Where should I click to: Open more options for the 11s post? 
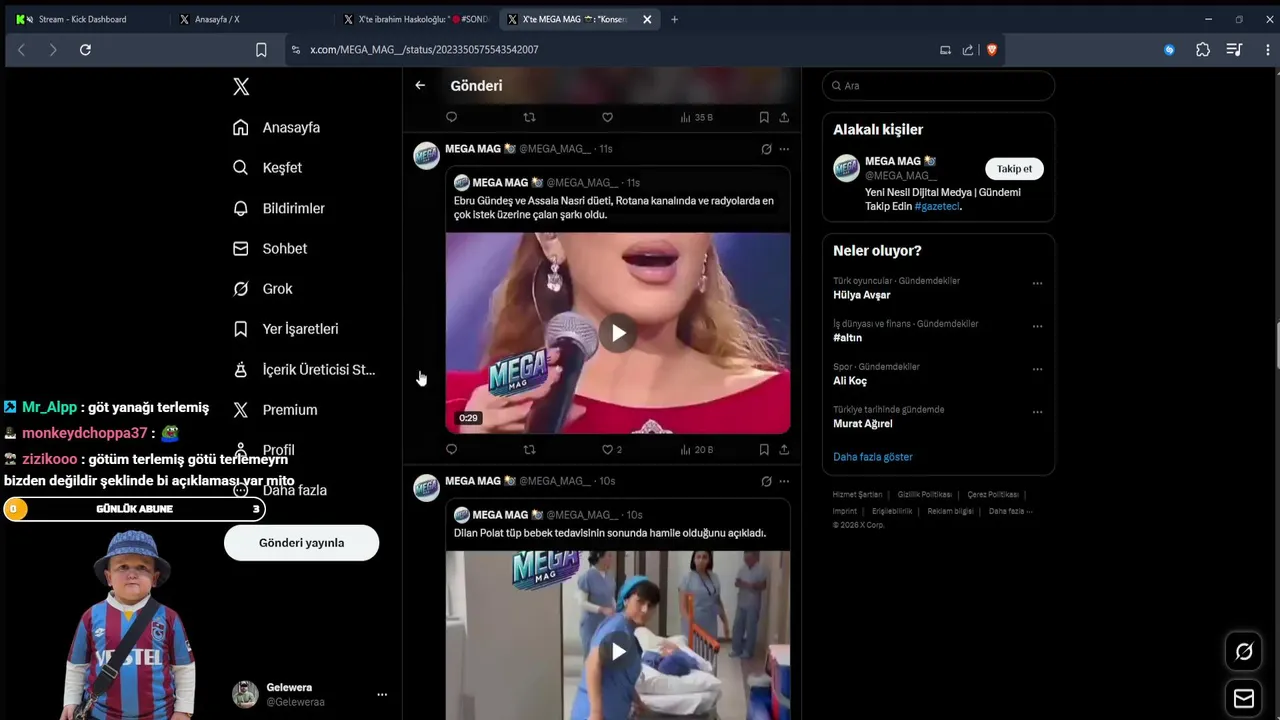[x=784, y=149]
